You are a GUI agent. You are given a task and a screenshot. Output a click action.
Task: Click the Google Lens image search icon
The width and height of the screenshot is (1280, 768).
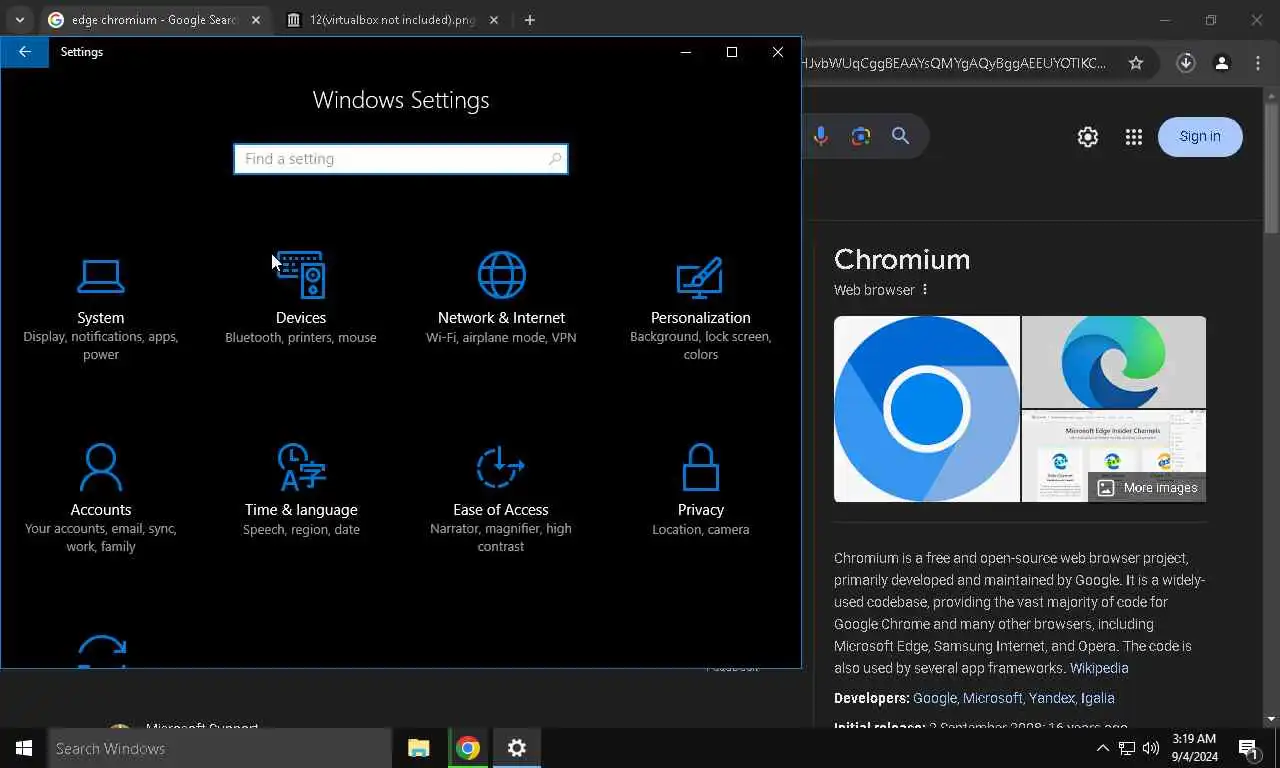(x=861, y=137)
